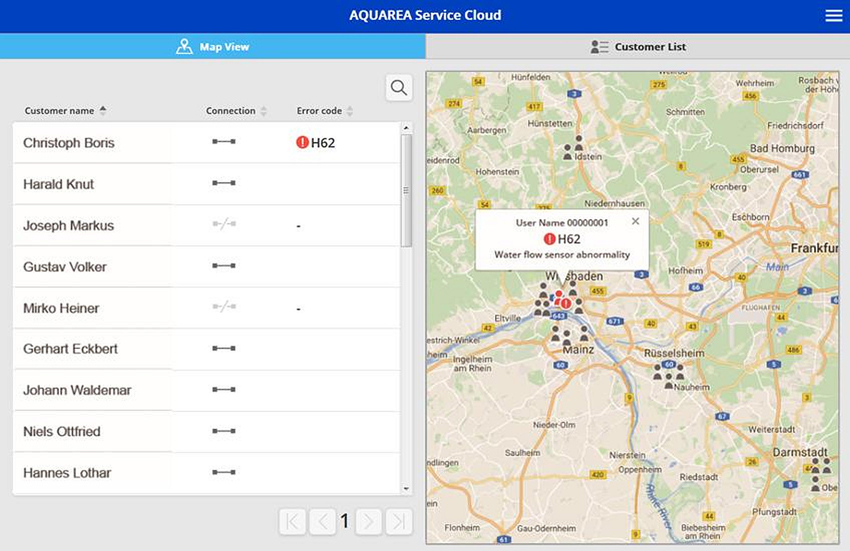Select customer Niels Ottfried
Viewport: 850px width, 551px height.
click(207, 432)
